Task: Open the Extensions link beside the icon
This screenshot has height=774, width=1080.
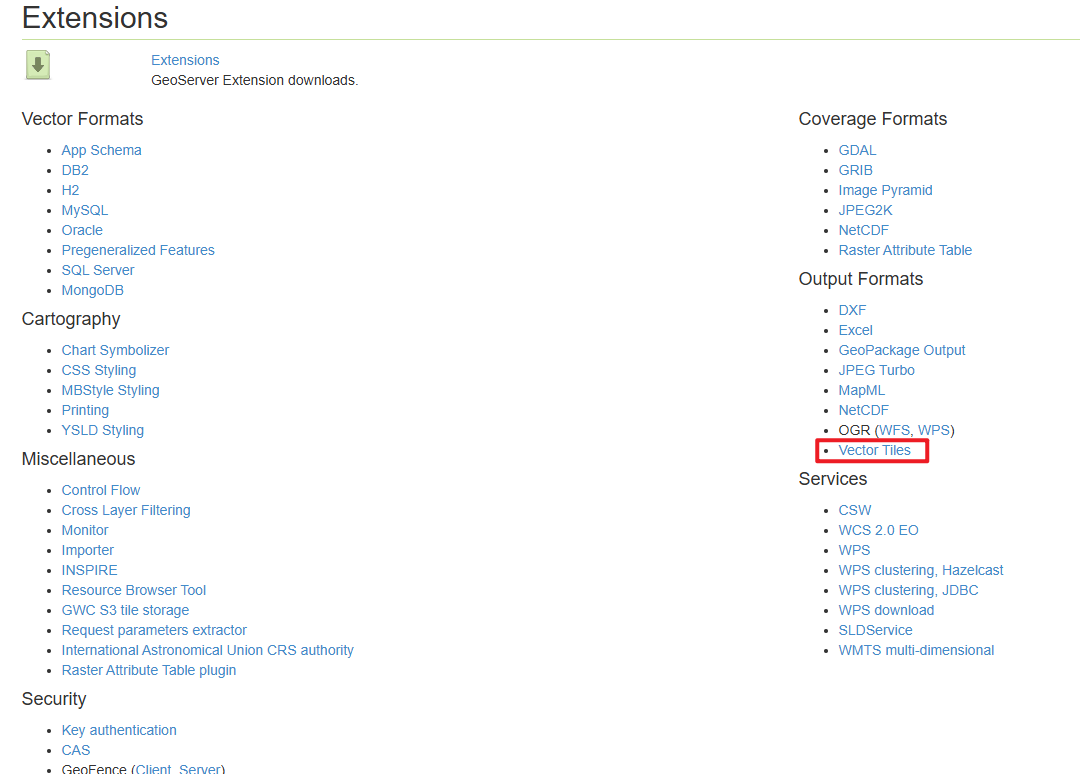Action: click(185, 60)
